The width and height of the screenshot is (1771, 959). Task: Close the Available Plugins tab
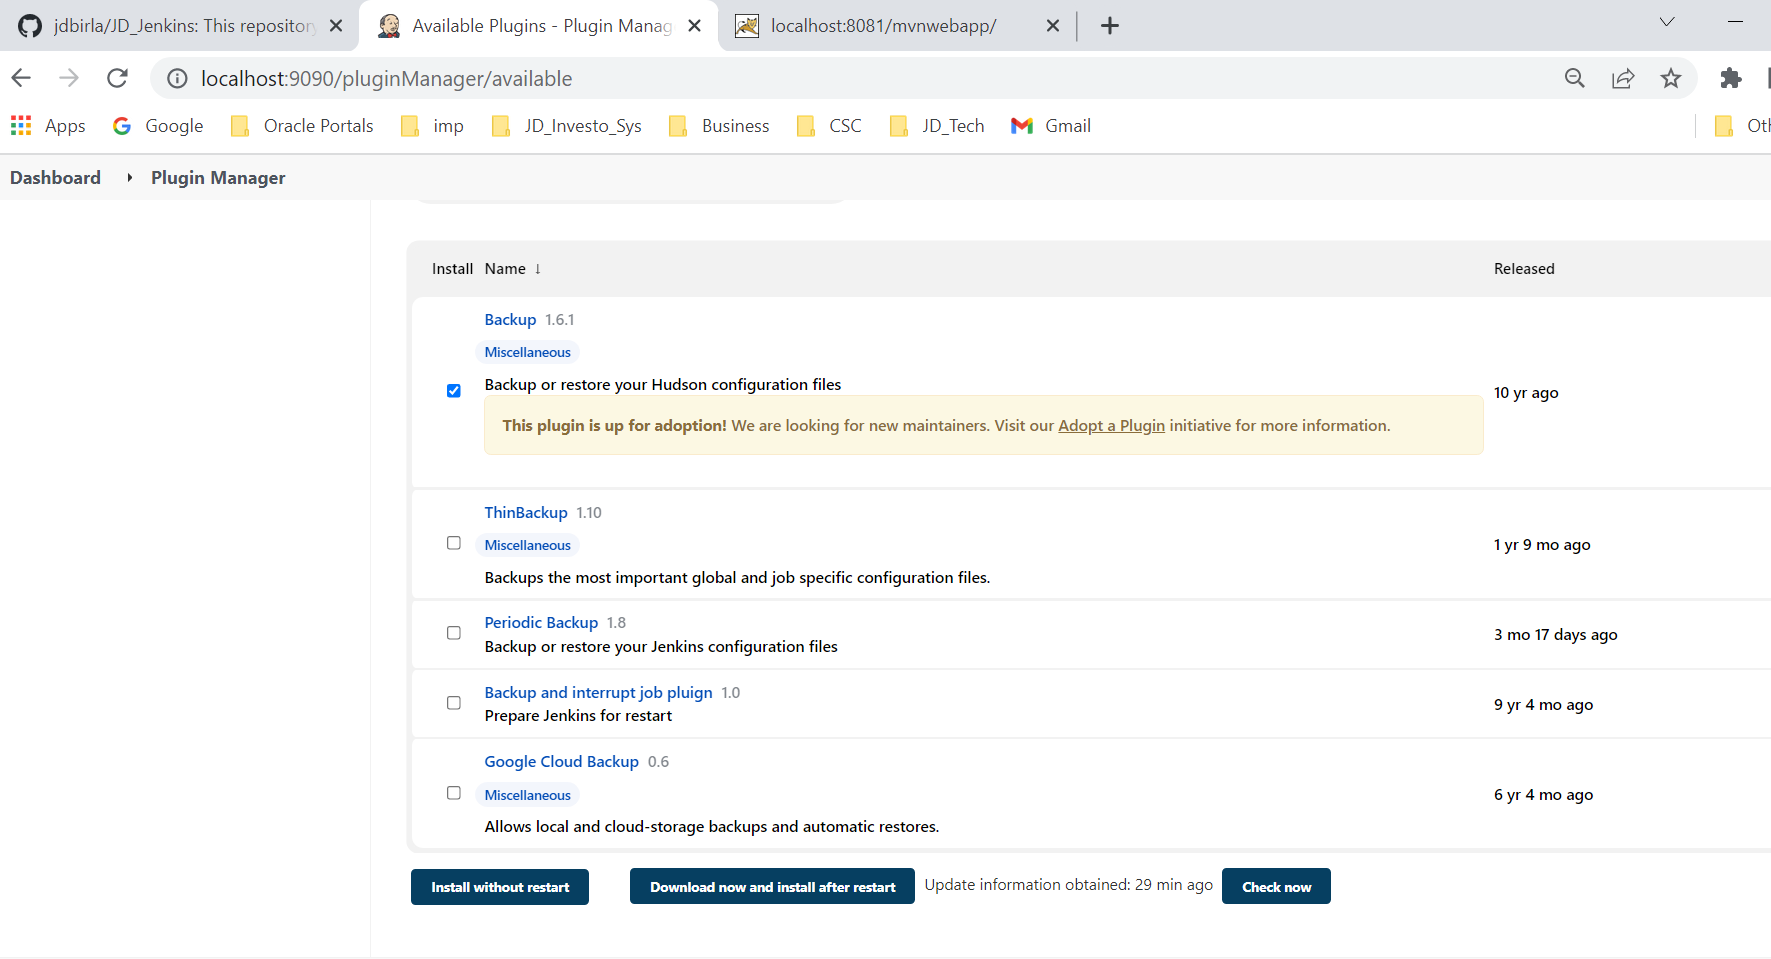click(x=695, y=26)
